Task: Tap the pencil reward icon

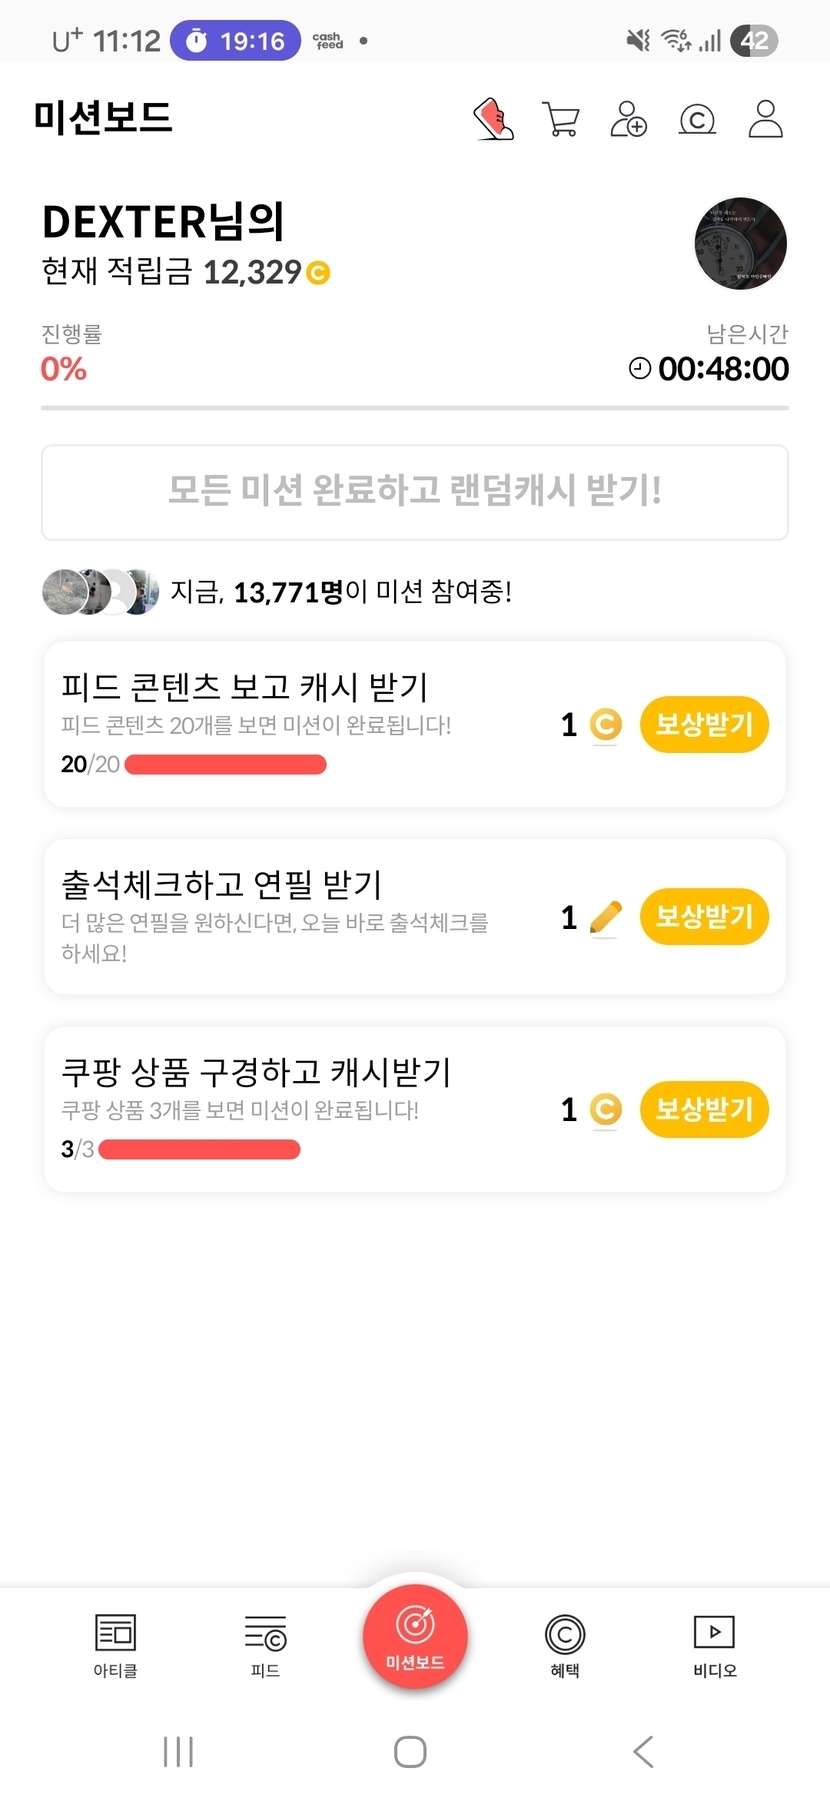Action: click(605, 916)
